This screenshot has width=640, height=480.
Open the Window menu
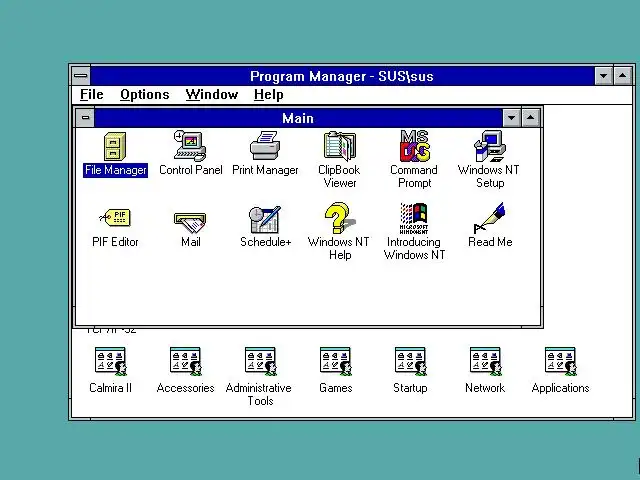(x=211, y=95)
